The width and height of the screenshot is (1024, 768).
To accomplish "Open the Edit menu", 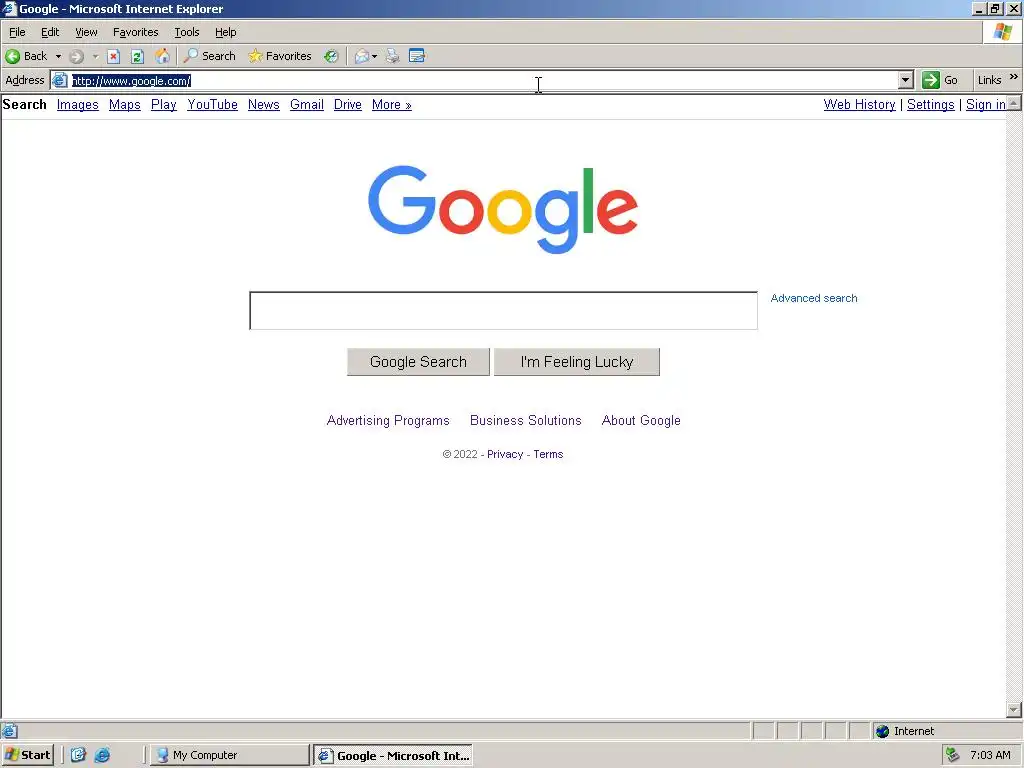I will [50, 32].
